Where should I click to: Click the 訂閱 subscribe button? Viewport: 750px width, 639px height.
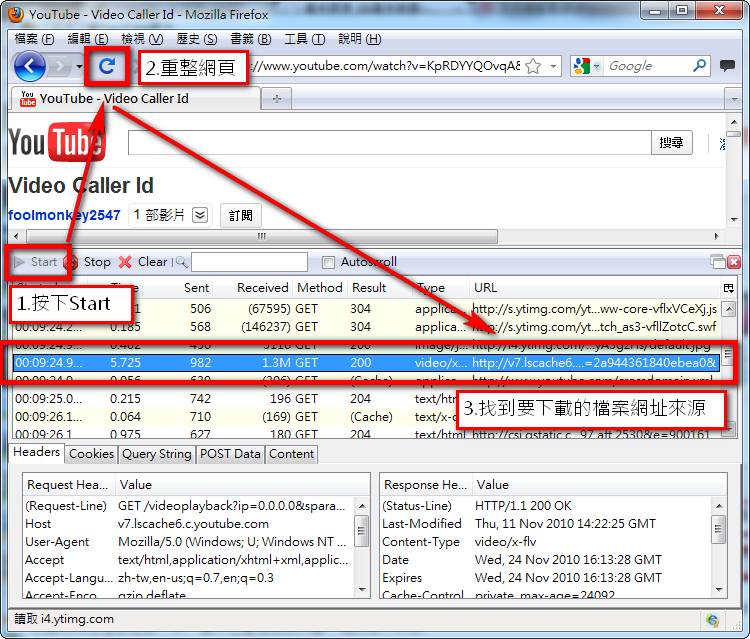point(241,216)
